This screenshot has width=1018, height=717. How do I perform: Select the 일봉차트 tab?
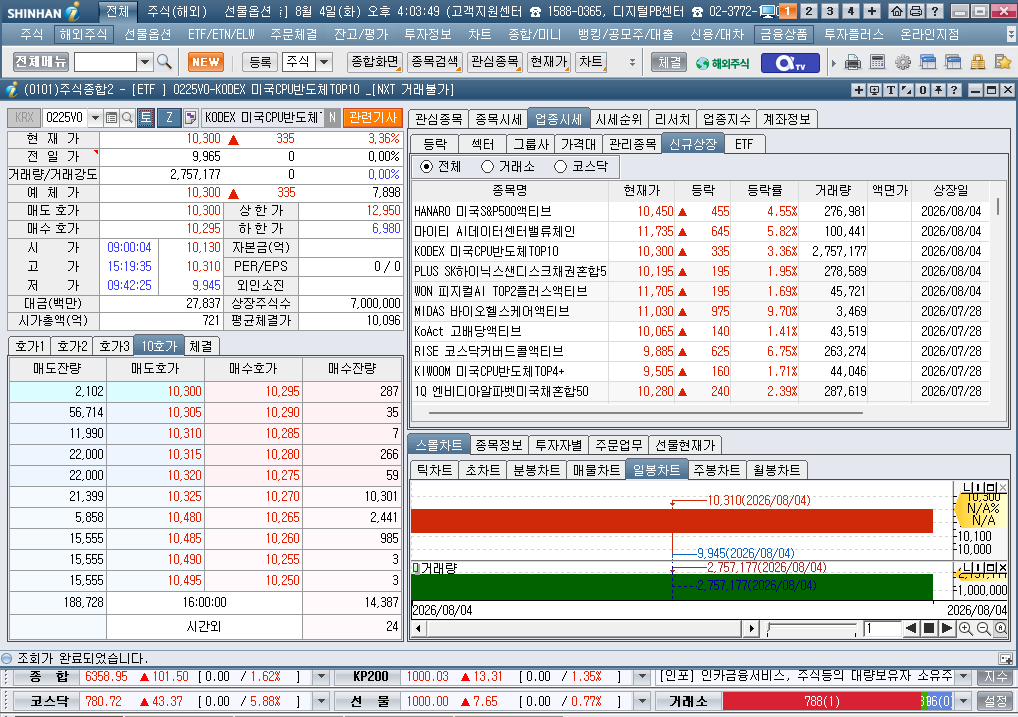(656, 470)
